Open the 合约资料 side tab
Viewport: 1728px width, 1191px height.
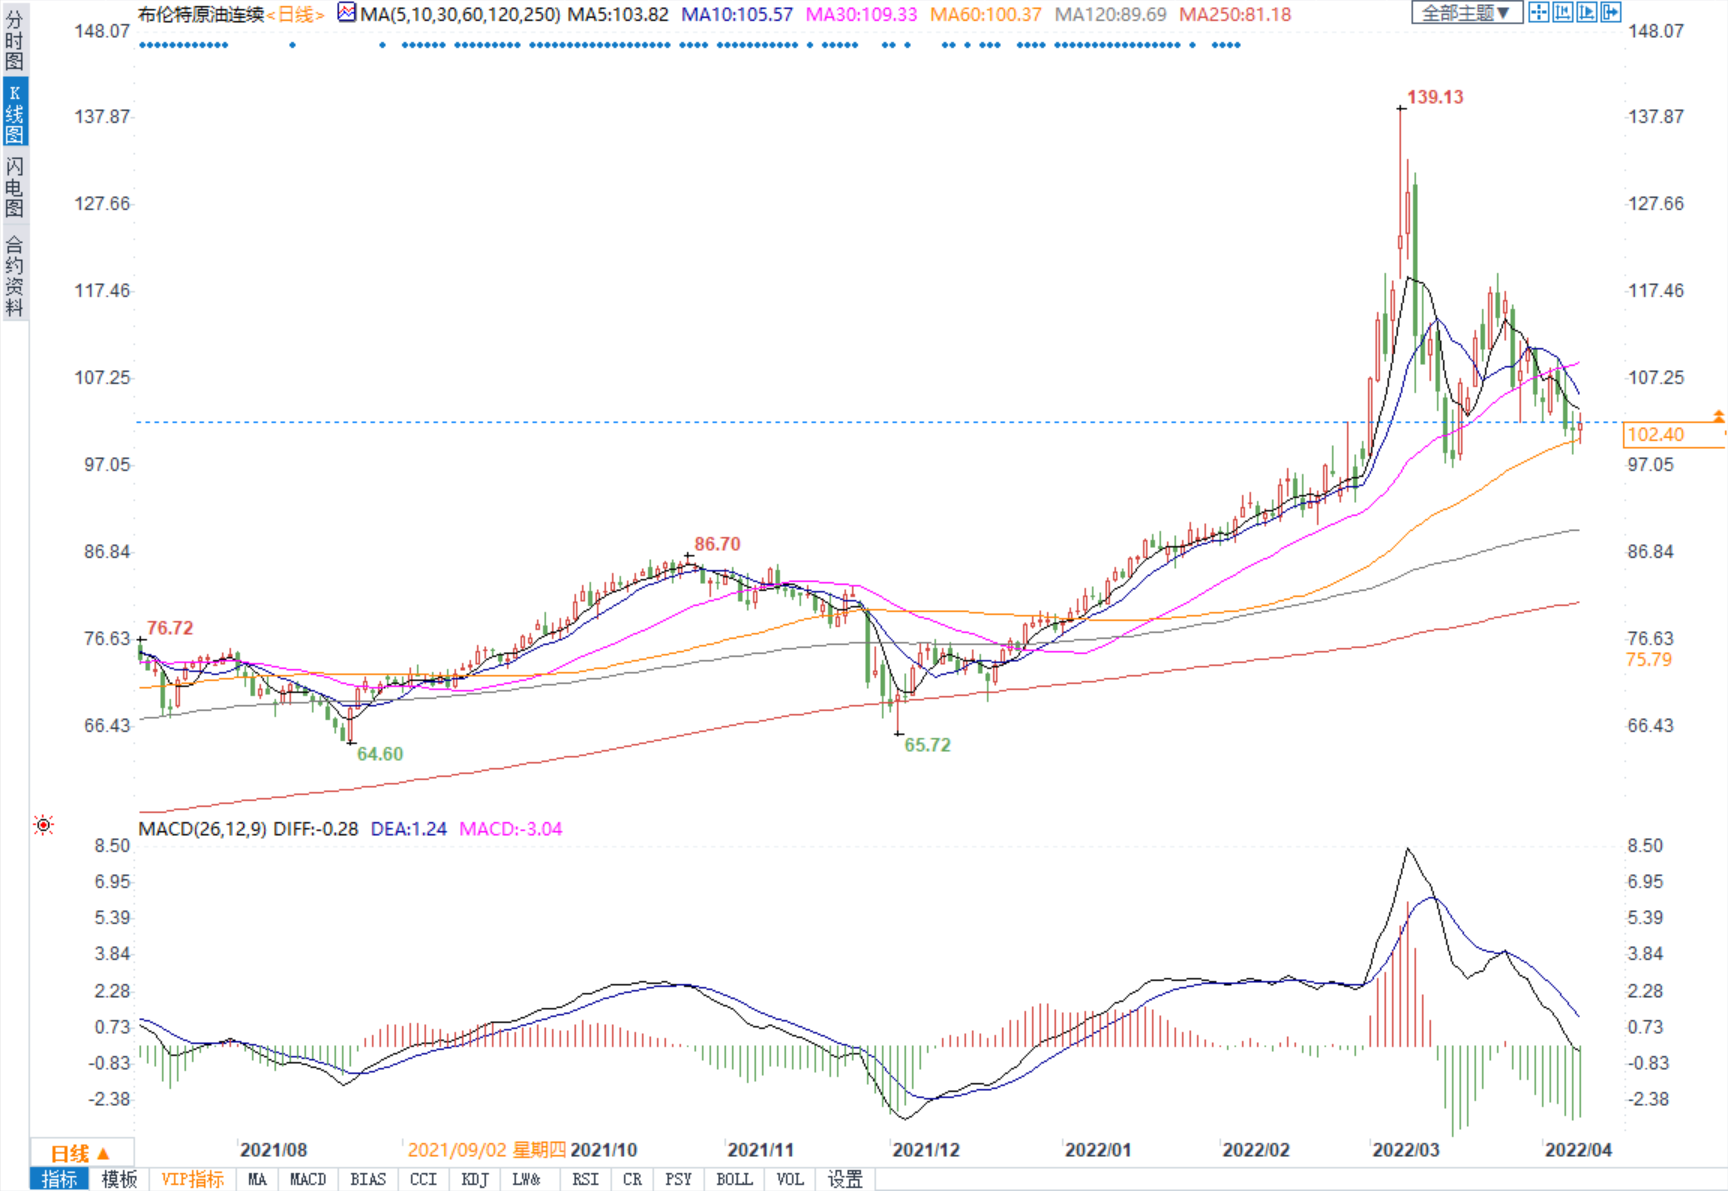(14, 276)
